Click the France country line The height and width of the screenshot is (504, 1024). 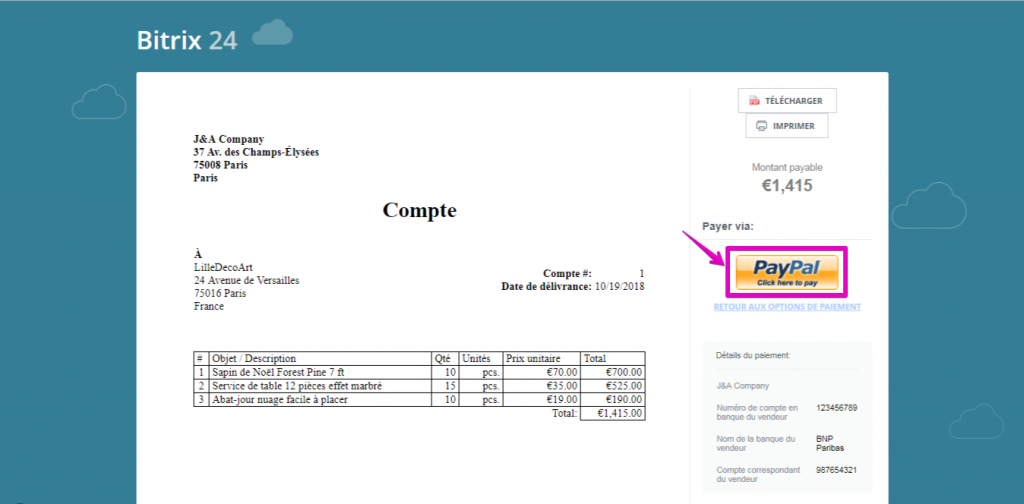[209, 306]
